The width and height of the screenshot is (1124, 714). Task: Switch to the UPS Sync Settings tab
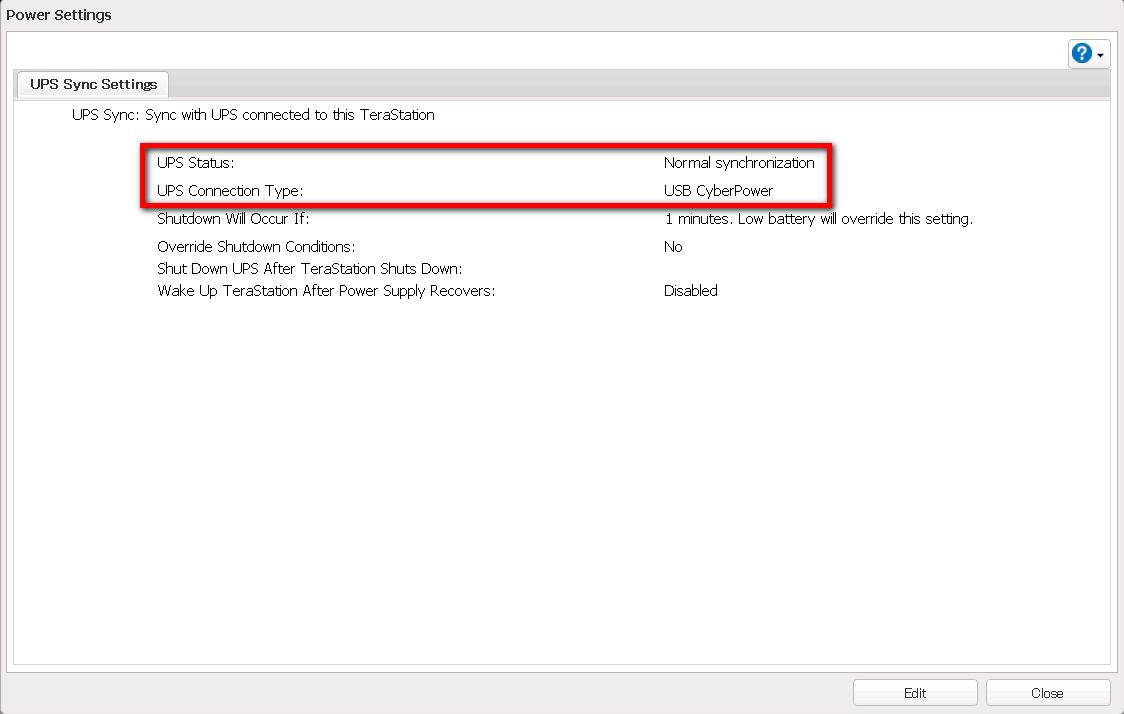pyautogui.click(x=93, y=84)
